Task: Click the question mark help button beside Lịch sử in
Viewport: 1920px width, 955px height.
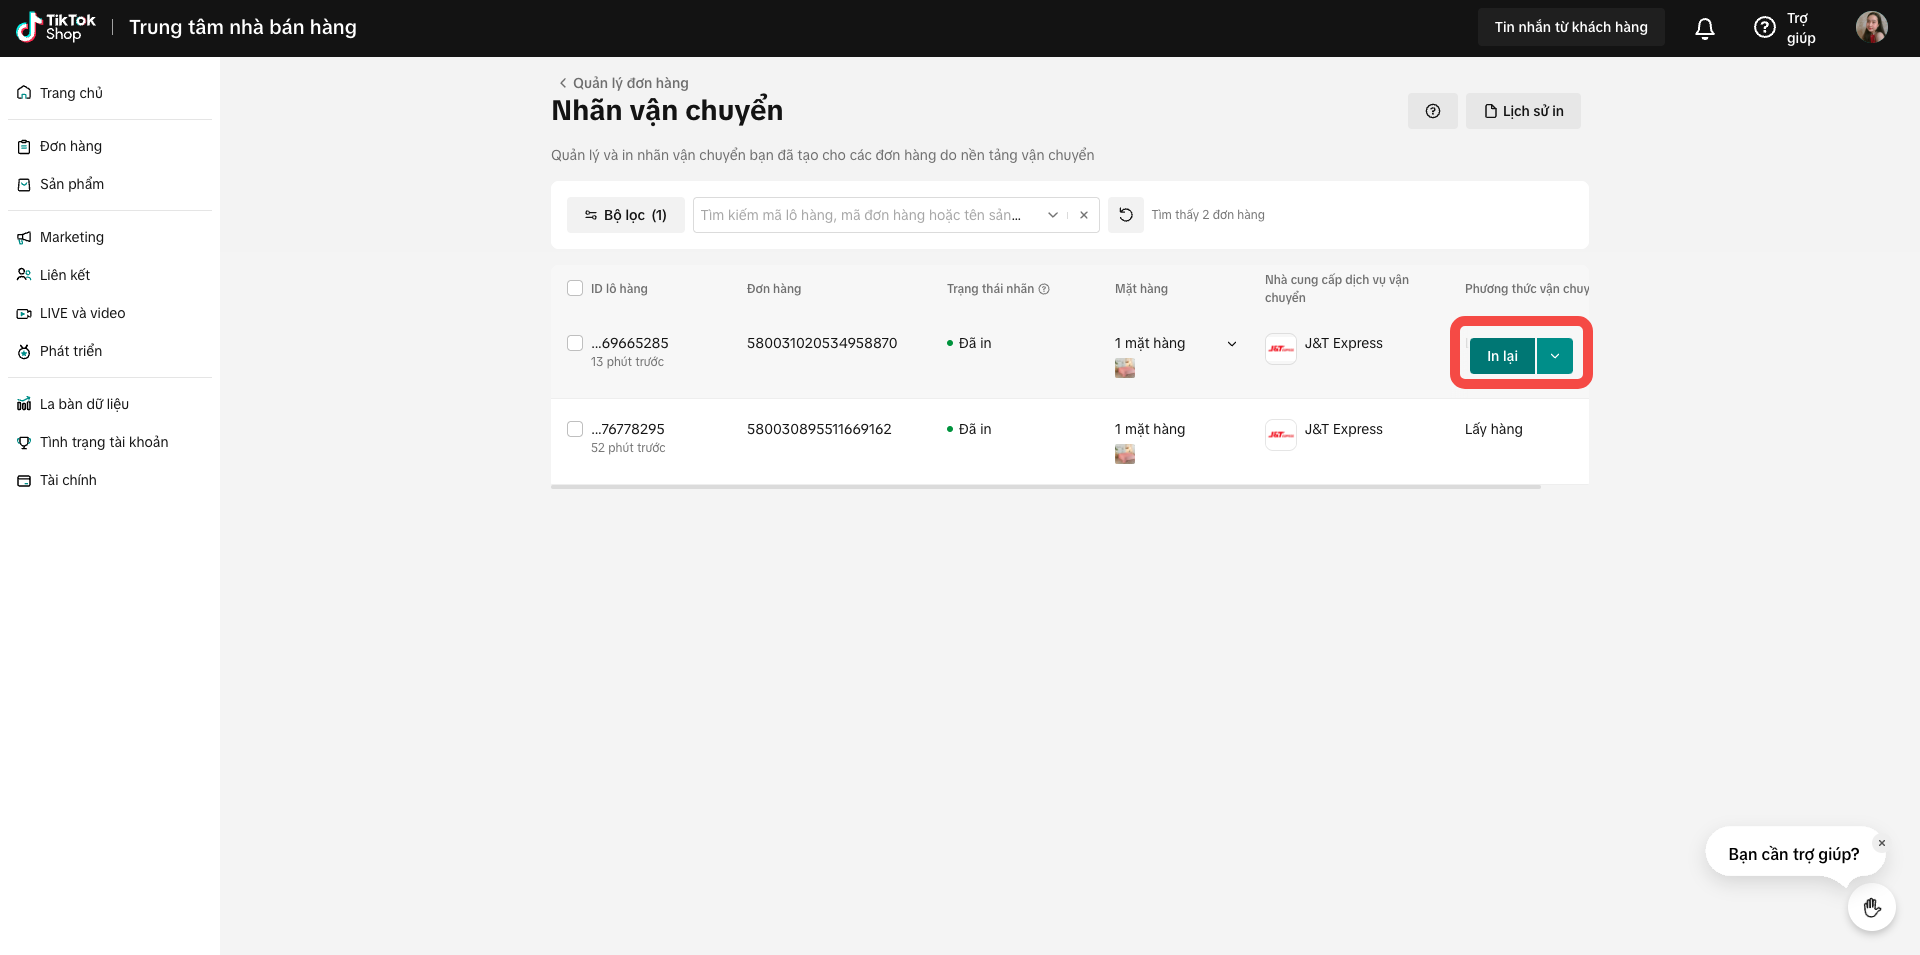Action: coord(1432,111)
